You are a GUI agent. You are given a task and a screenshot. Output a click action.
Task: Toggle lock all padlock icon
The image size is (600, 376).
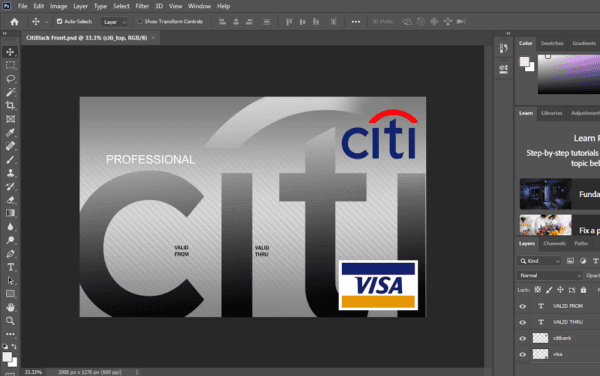(583, 290)
